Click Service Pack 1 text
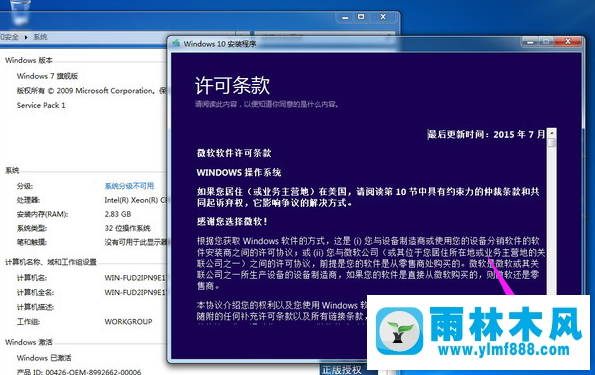Viewport: 595px width, 375px height. pyautogui.click(x=41, y=105)
